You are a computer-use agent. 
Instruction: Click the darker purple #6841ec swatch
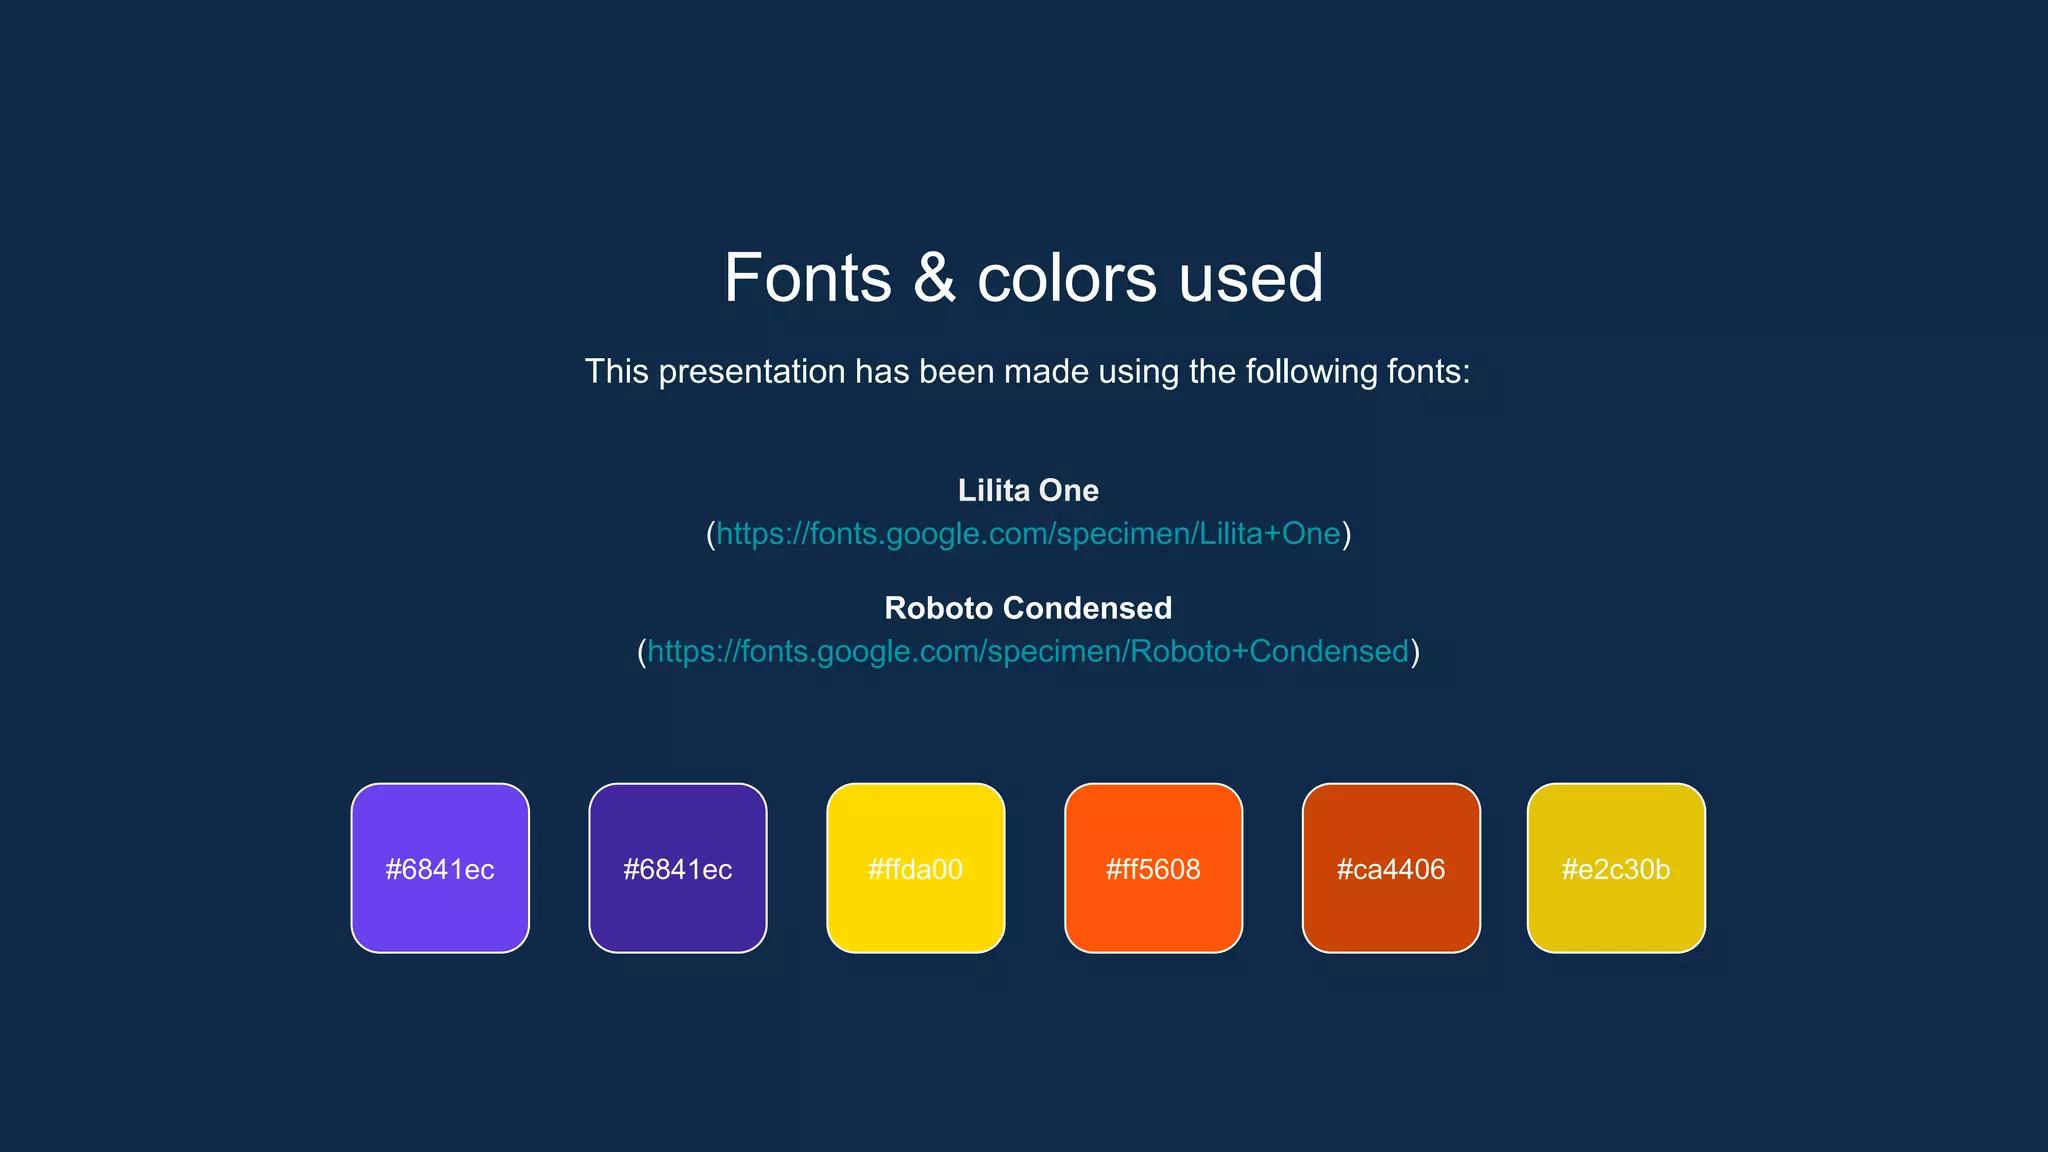coord(678,868)
